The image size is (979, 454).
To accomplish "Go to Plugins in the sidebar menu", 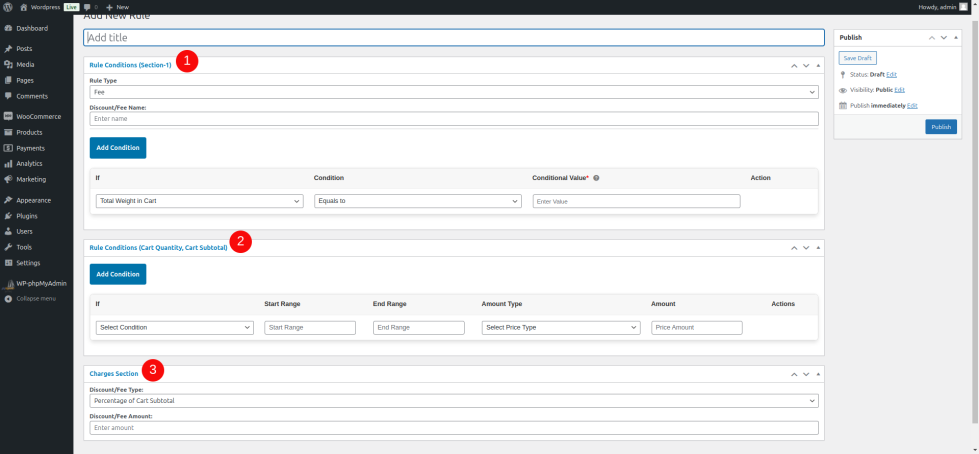I will click(28, 215).
